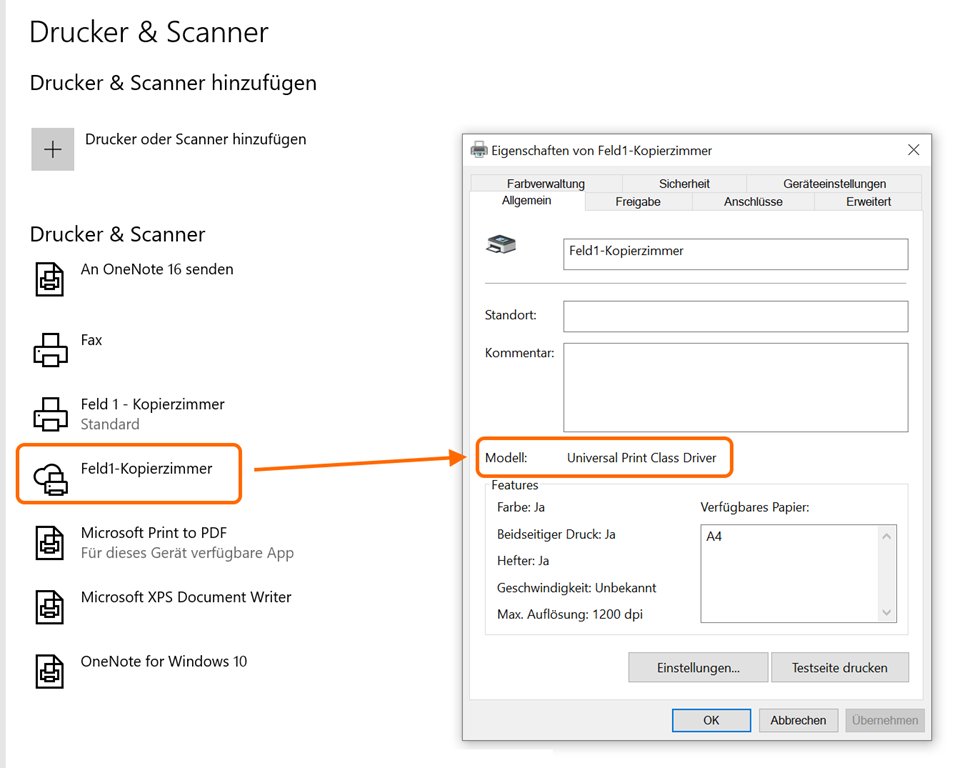Click the plus icon to add printer
977x768 pixels.
[x=53, y=150]
